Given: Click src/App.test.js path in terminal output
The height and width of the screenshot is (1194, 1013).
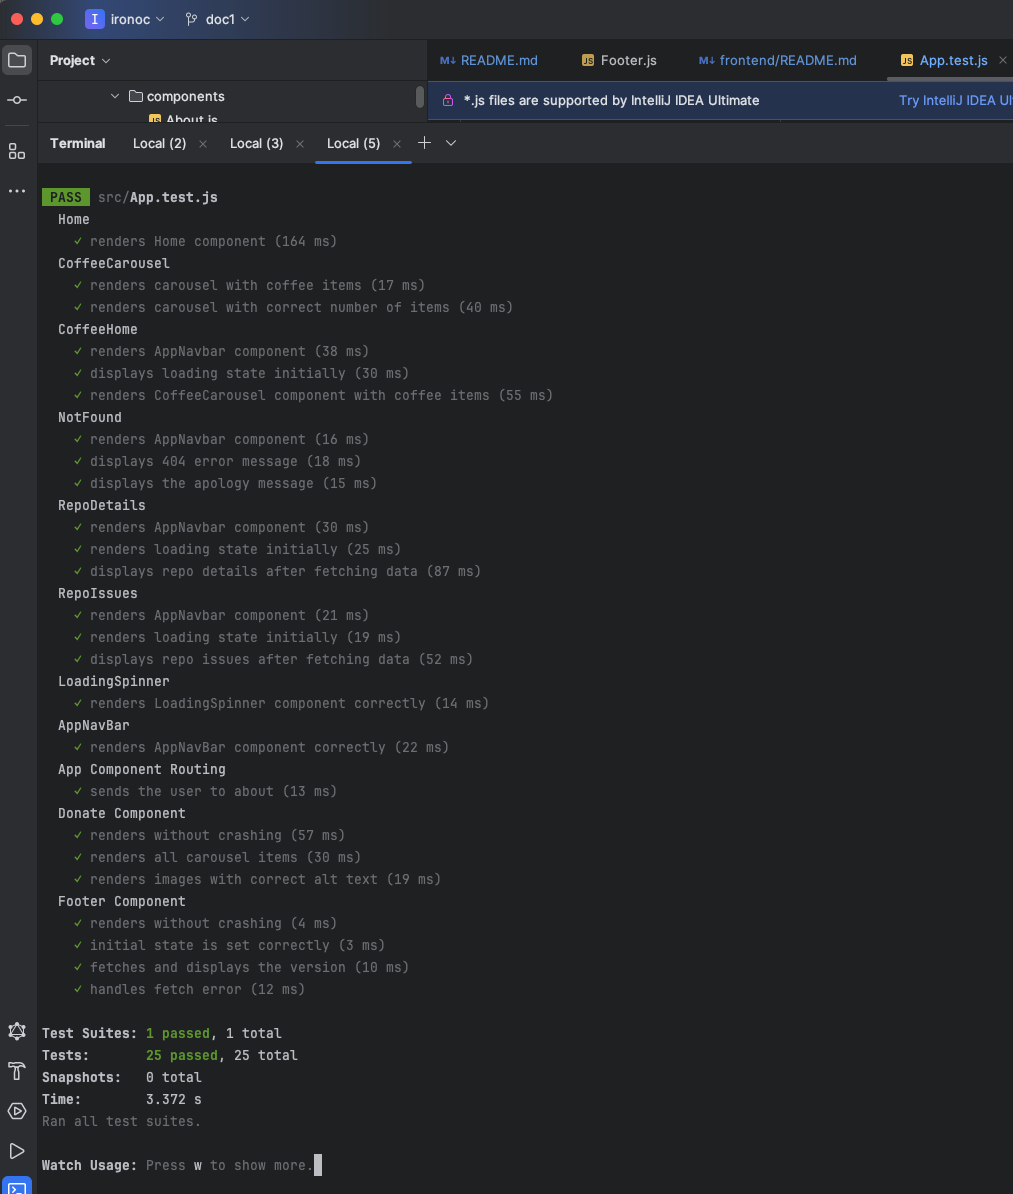Looking at the screenshot, I should click(x=158, y=197).
